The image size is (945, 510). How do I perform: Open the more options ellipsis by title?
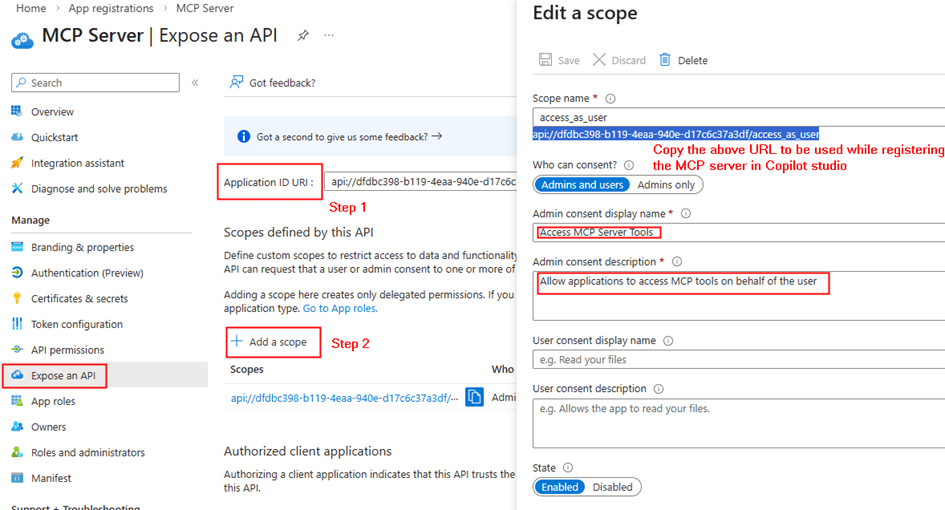[x=329, y=35]
